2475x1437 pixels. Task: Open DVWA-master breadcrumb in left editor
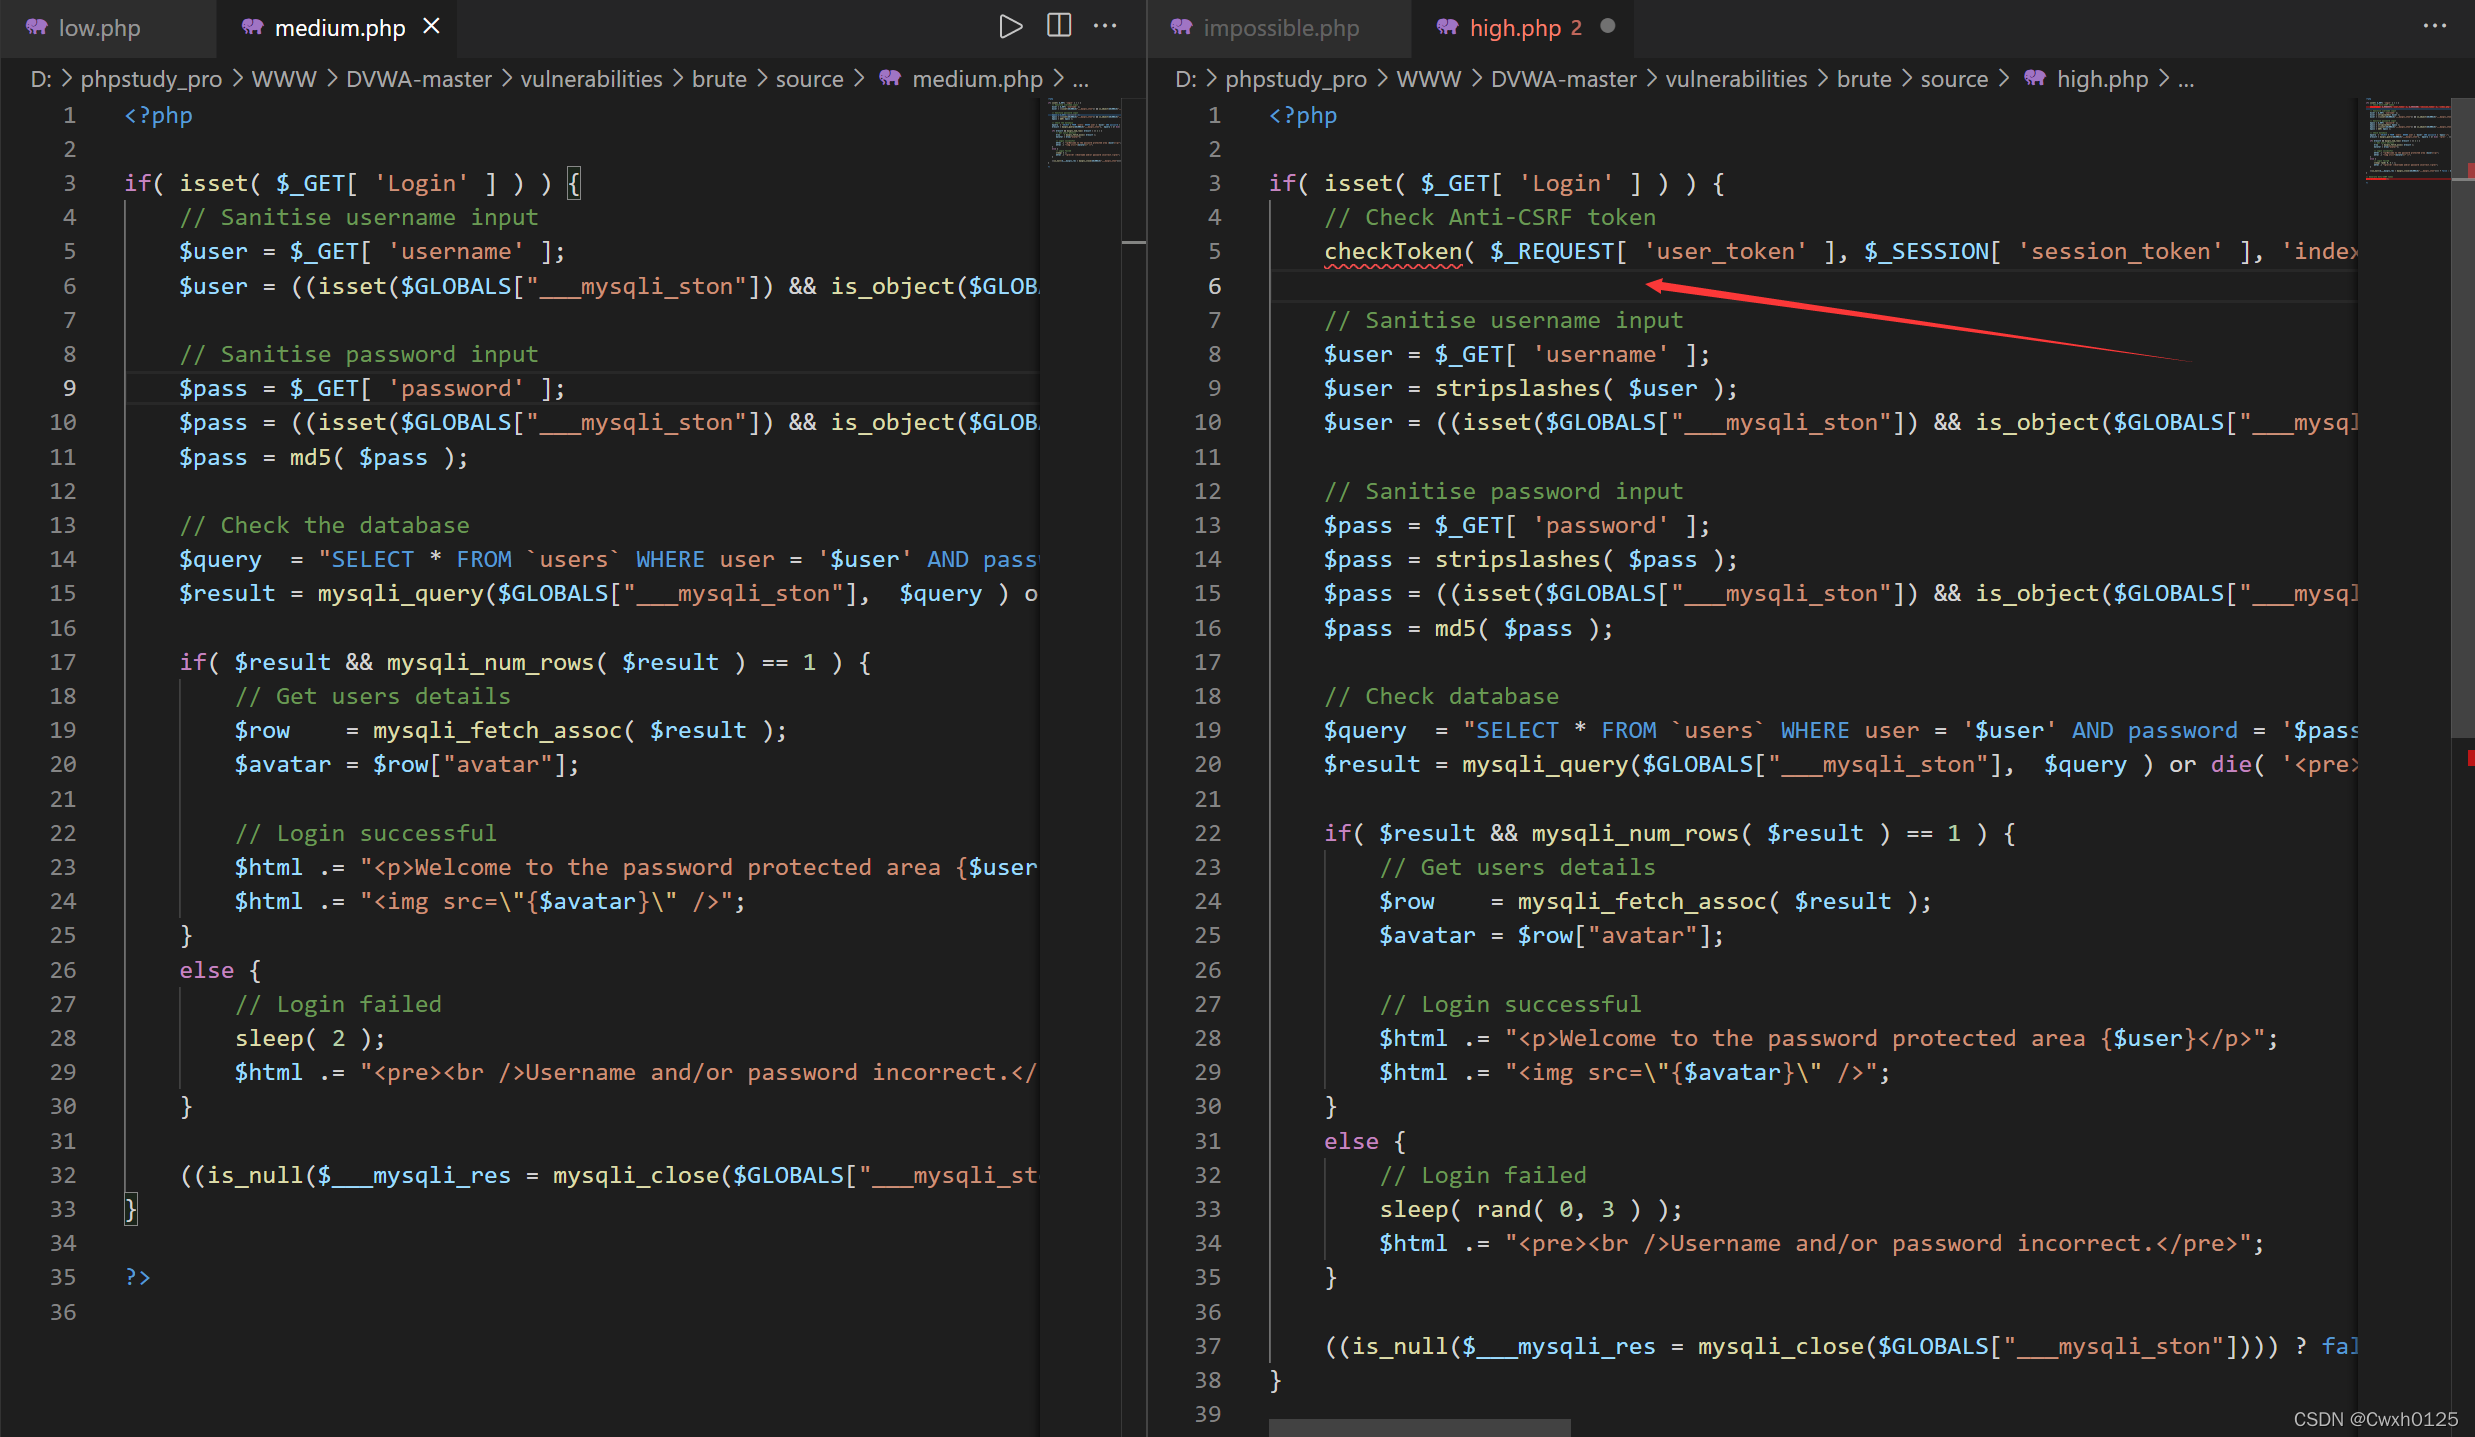click(418, 79)
